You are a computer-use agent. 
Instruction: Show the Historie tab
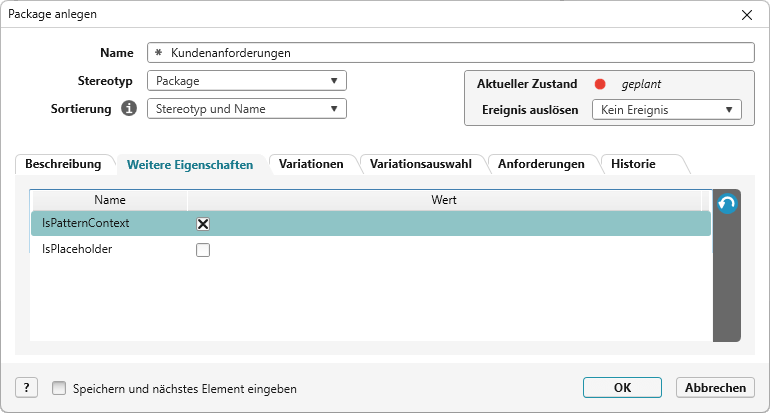point(633,163)
